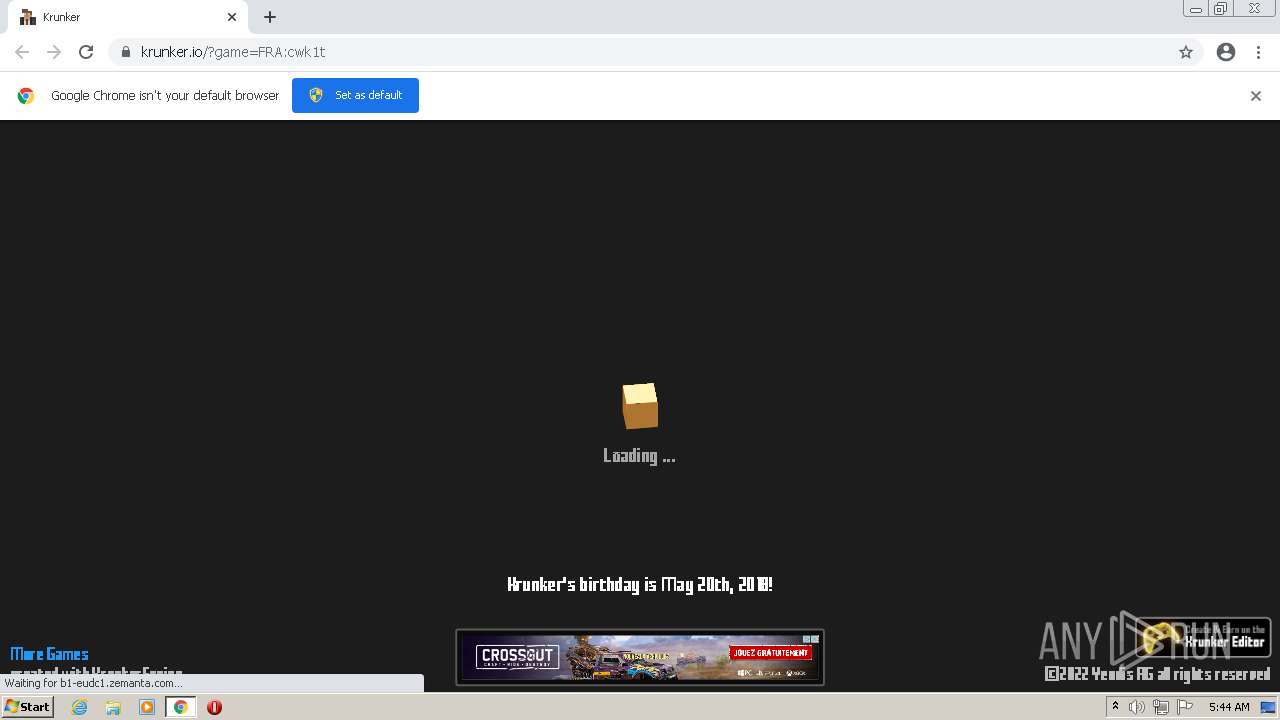Click the loading cube icon
Screen dimensions: 1280x720
640,406
